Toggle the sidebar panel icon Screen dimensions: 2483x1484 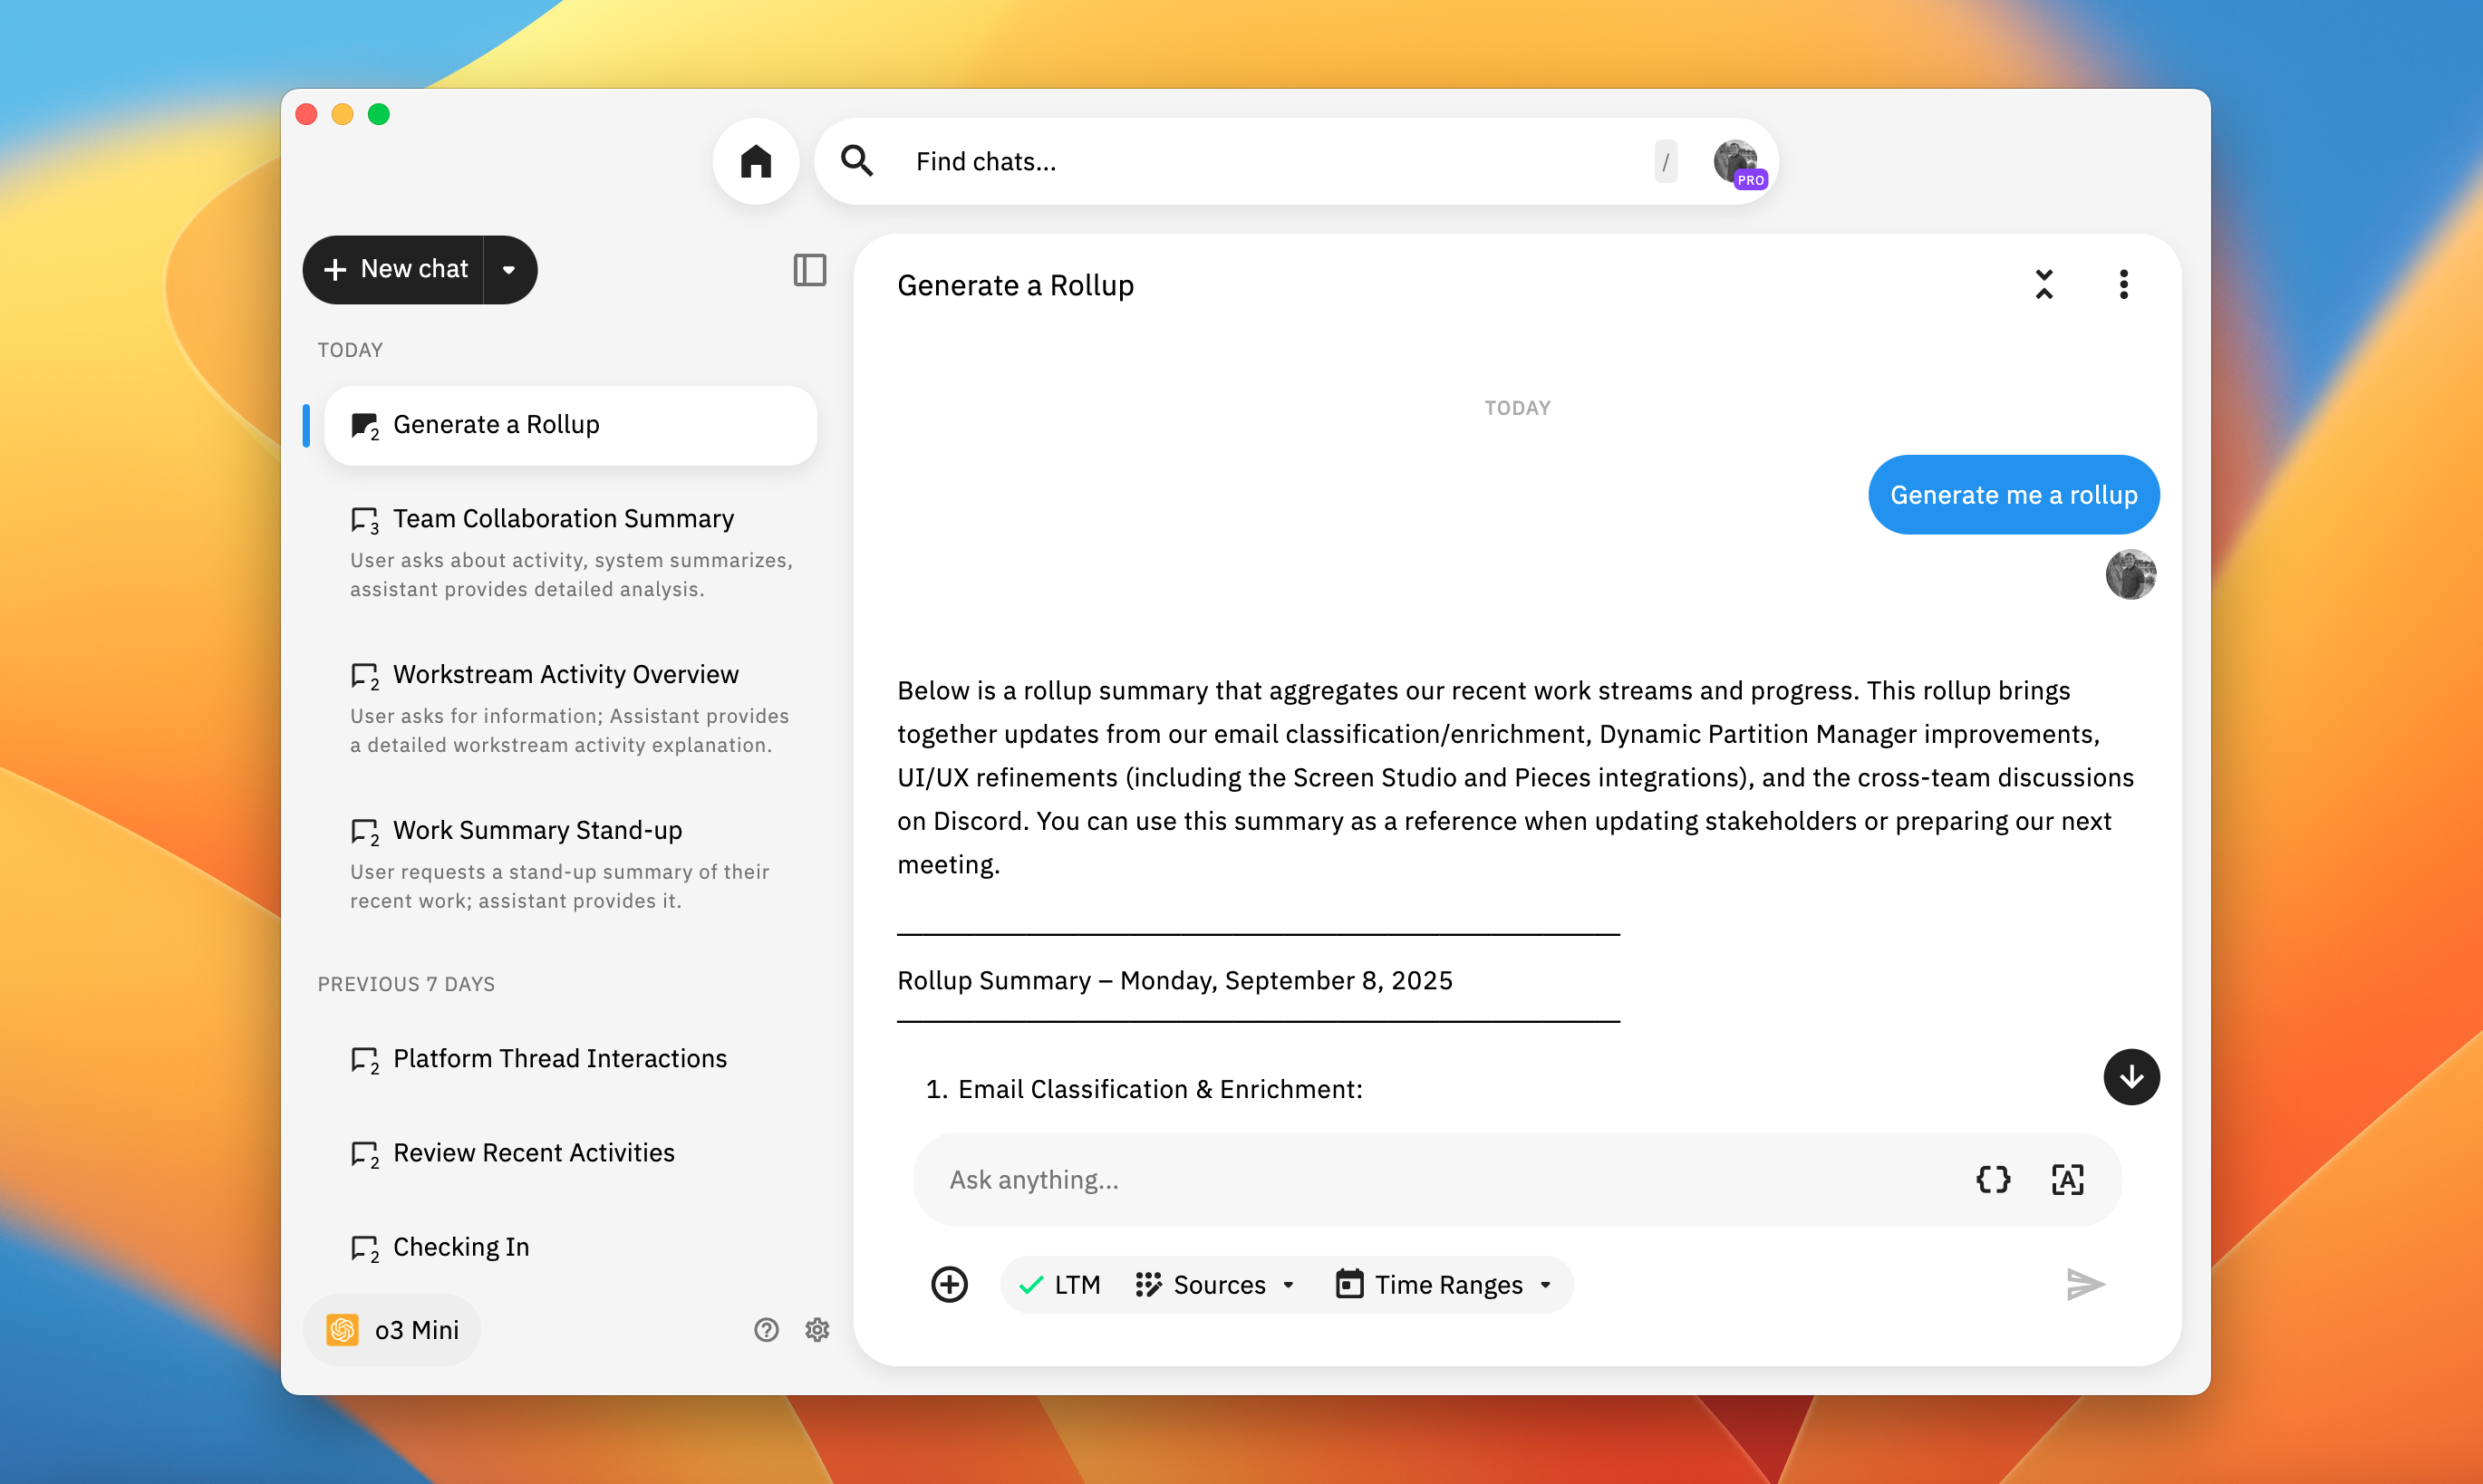click(x=809, y=269)
